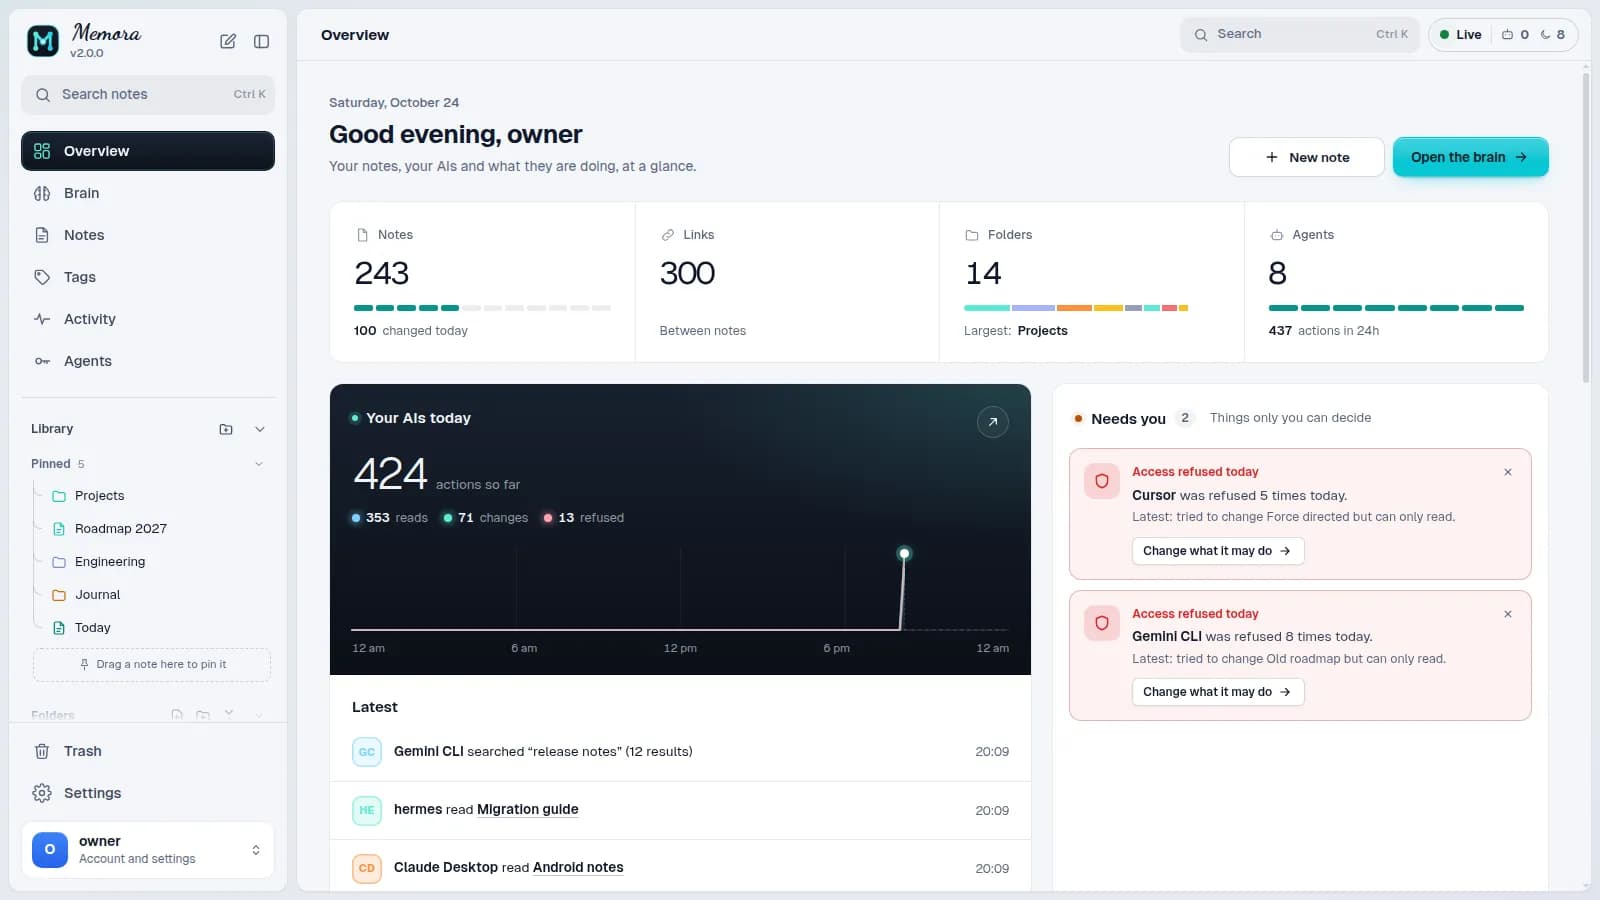
Task: Click the Today note icon
Action: (x=59, y=628)
